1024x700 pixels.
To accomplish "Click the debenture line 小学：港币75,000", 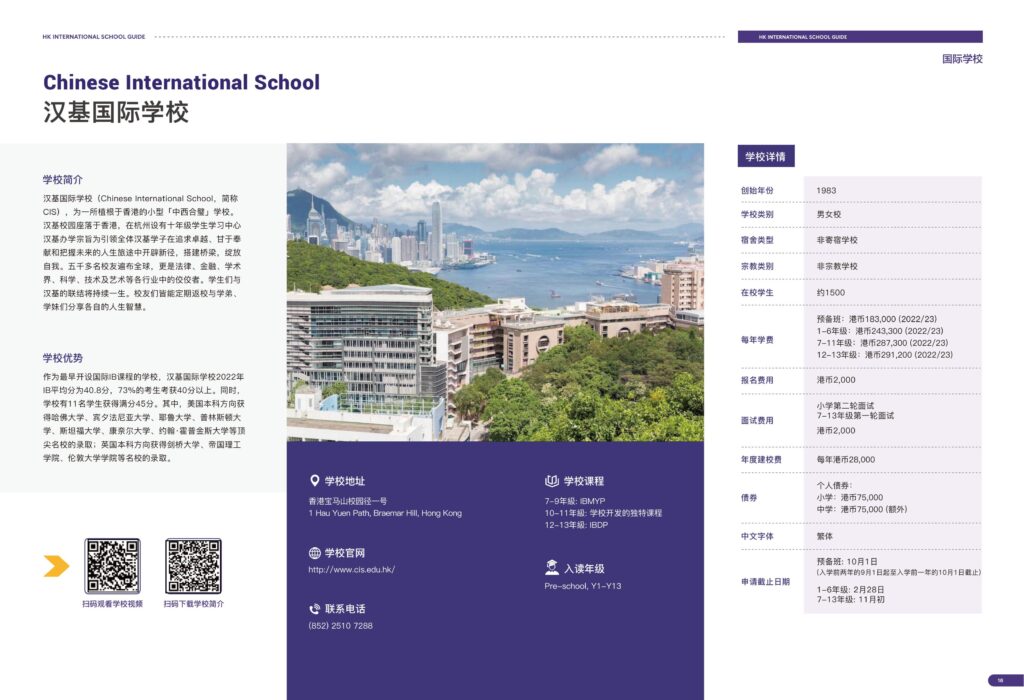I will (850, 498).
